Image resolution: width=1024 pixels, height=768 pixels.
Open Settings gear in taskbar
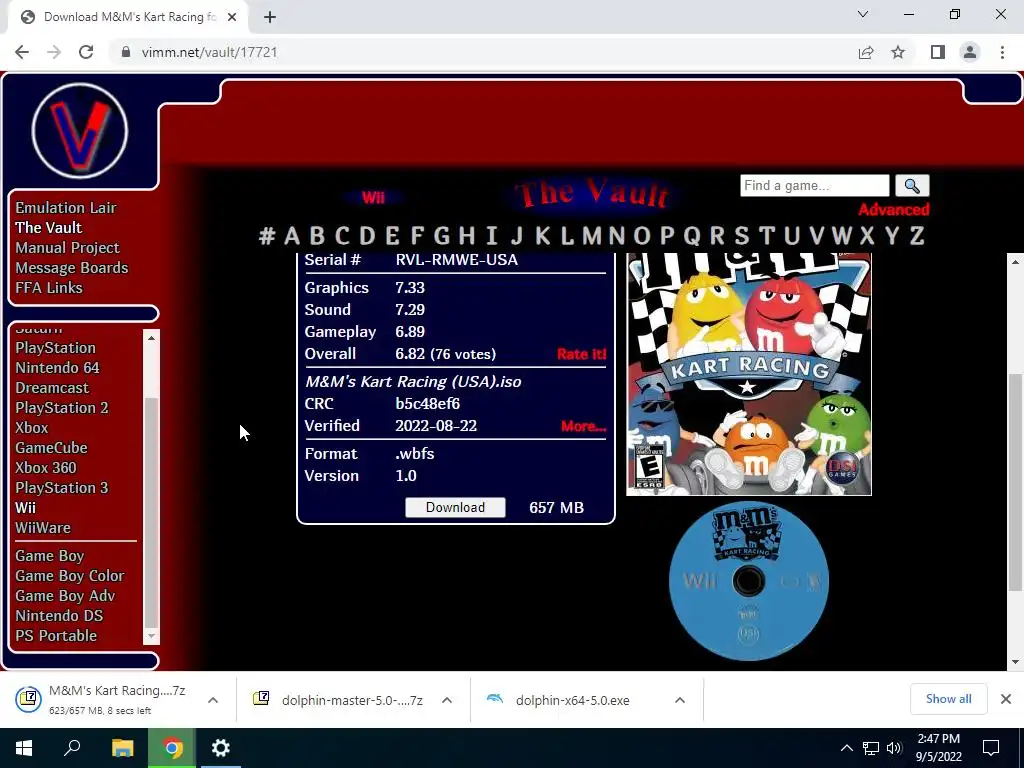click(221, 748)
